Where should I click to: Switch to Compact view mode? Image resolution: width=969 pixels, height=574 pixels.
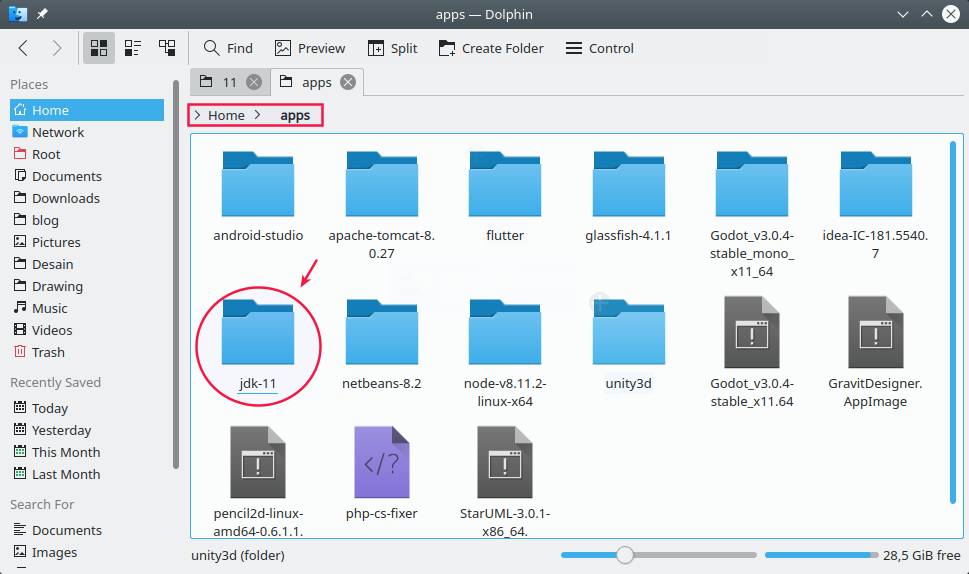[x=133, y=48]
